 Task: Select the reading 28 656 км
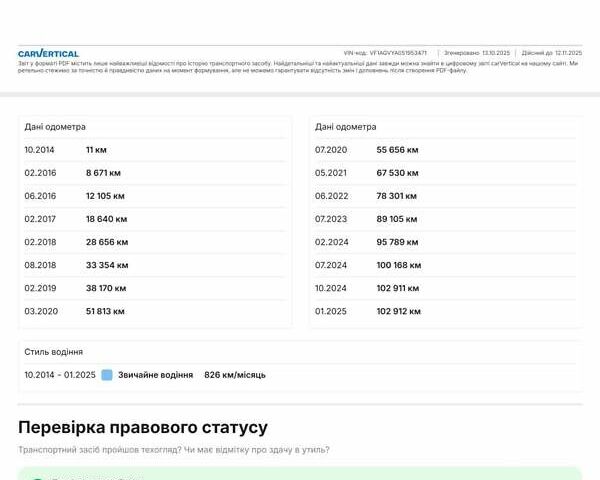[x=107, y=242]
